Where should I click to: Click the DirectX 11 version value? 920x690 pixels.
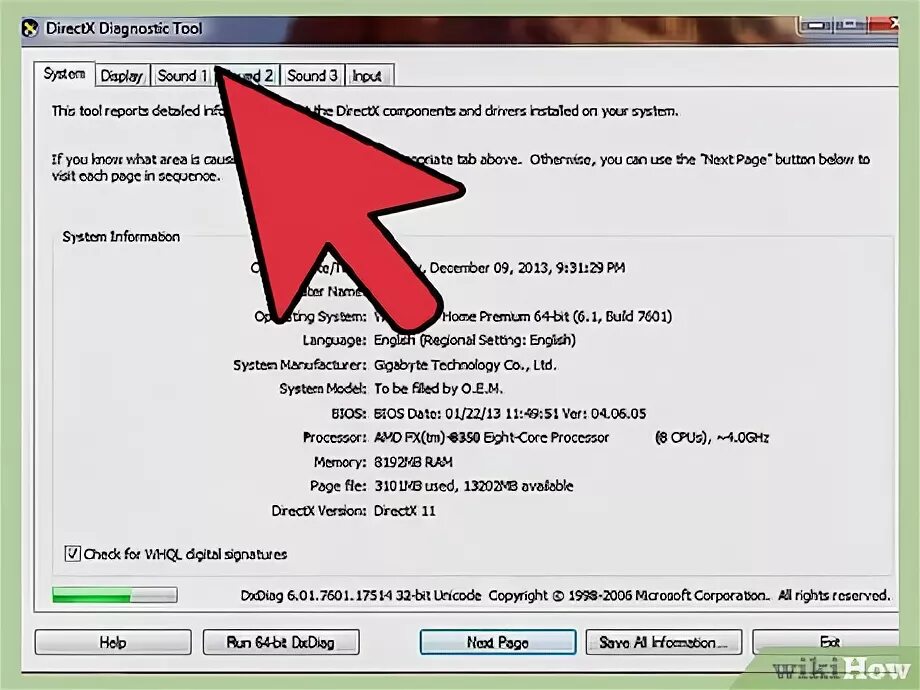coord(404,510)
